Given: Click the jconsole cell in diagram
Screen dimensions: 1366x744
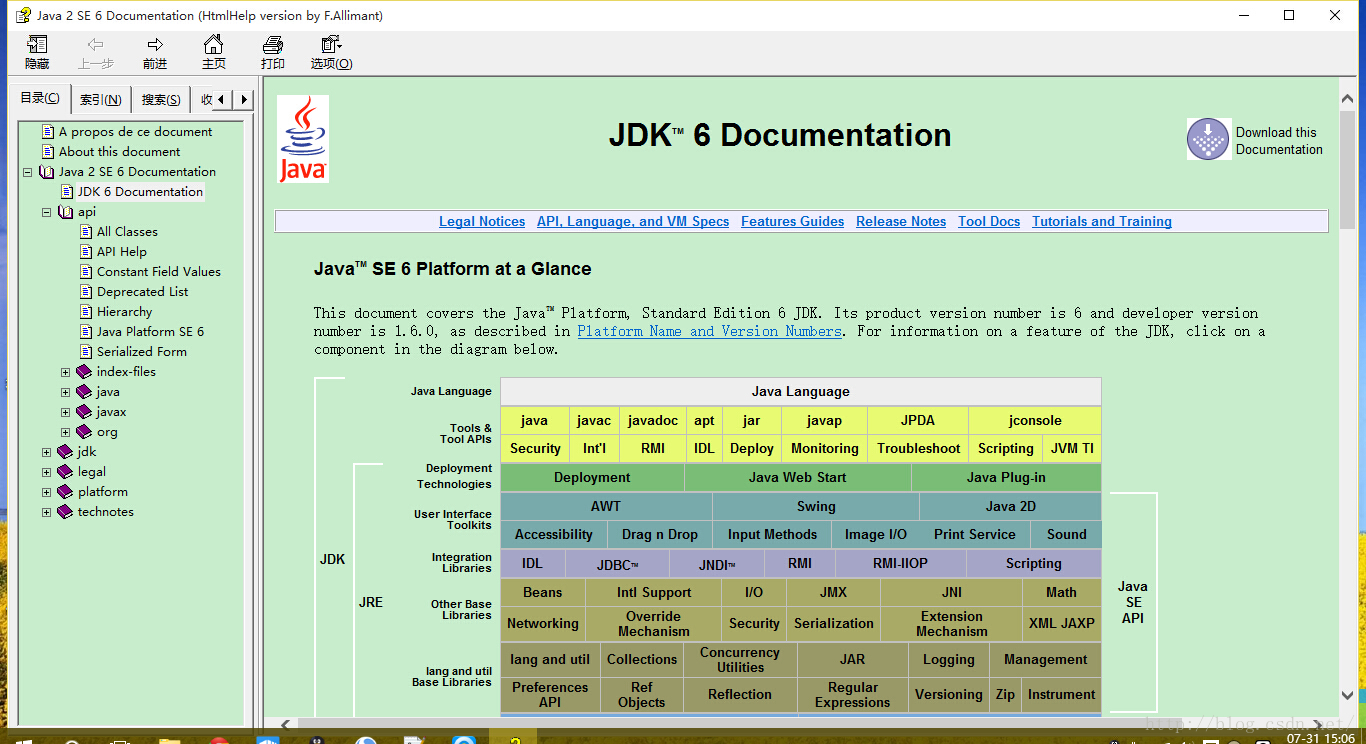Looking at the screenshot, I should pyautogui.click(x=1035, y=421).
